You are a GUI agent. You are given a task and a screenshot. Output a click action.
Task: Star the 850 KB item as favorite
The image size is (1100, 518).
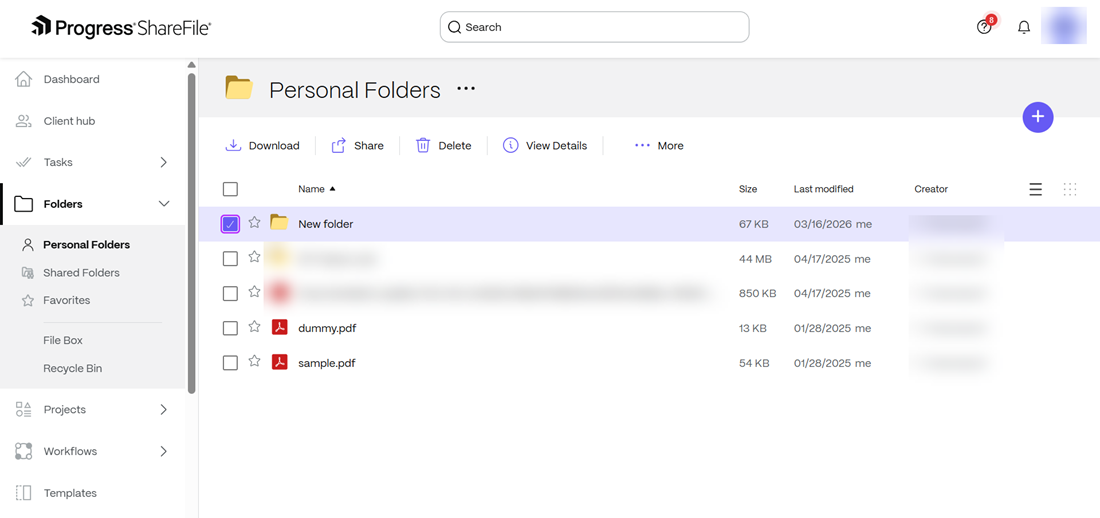click(x=254, y=291)
